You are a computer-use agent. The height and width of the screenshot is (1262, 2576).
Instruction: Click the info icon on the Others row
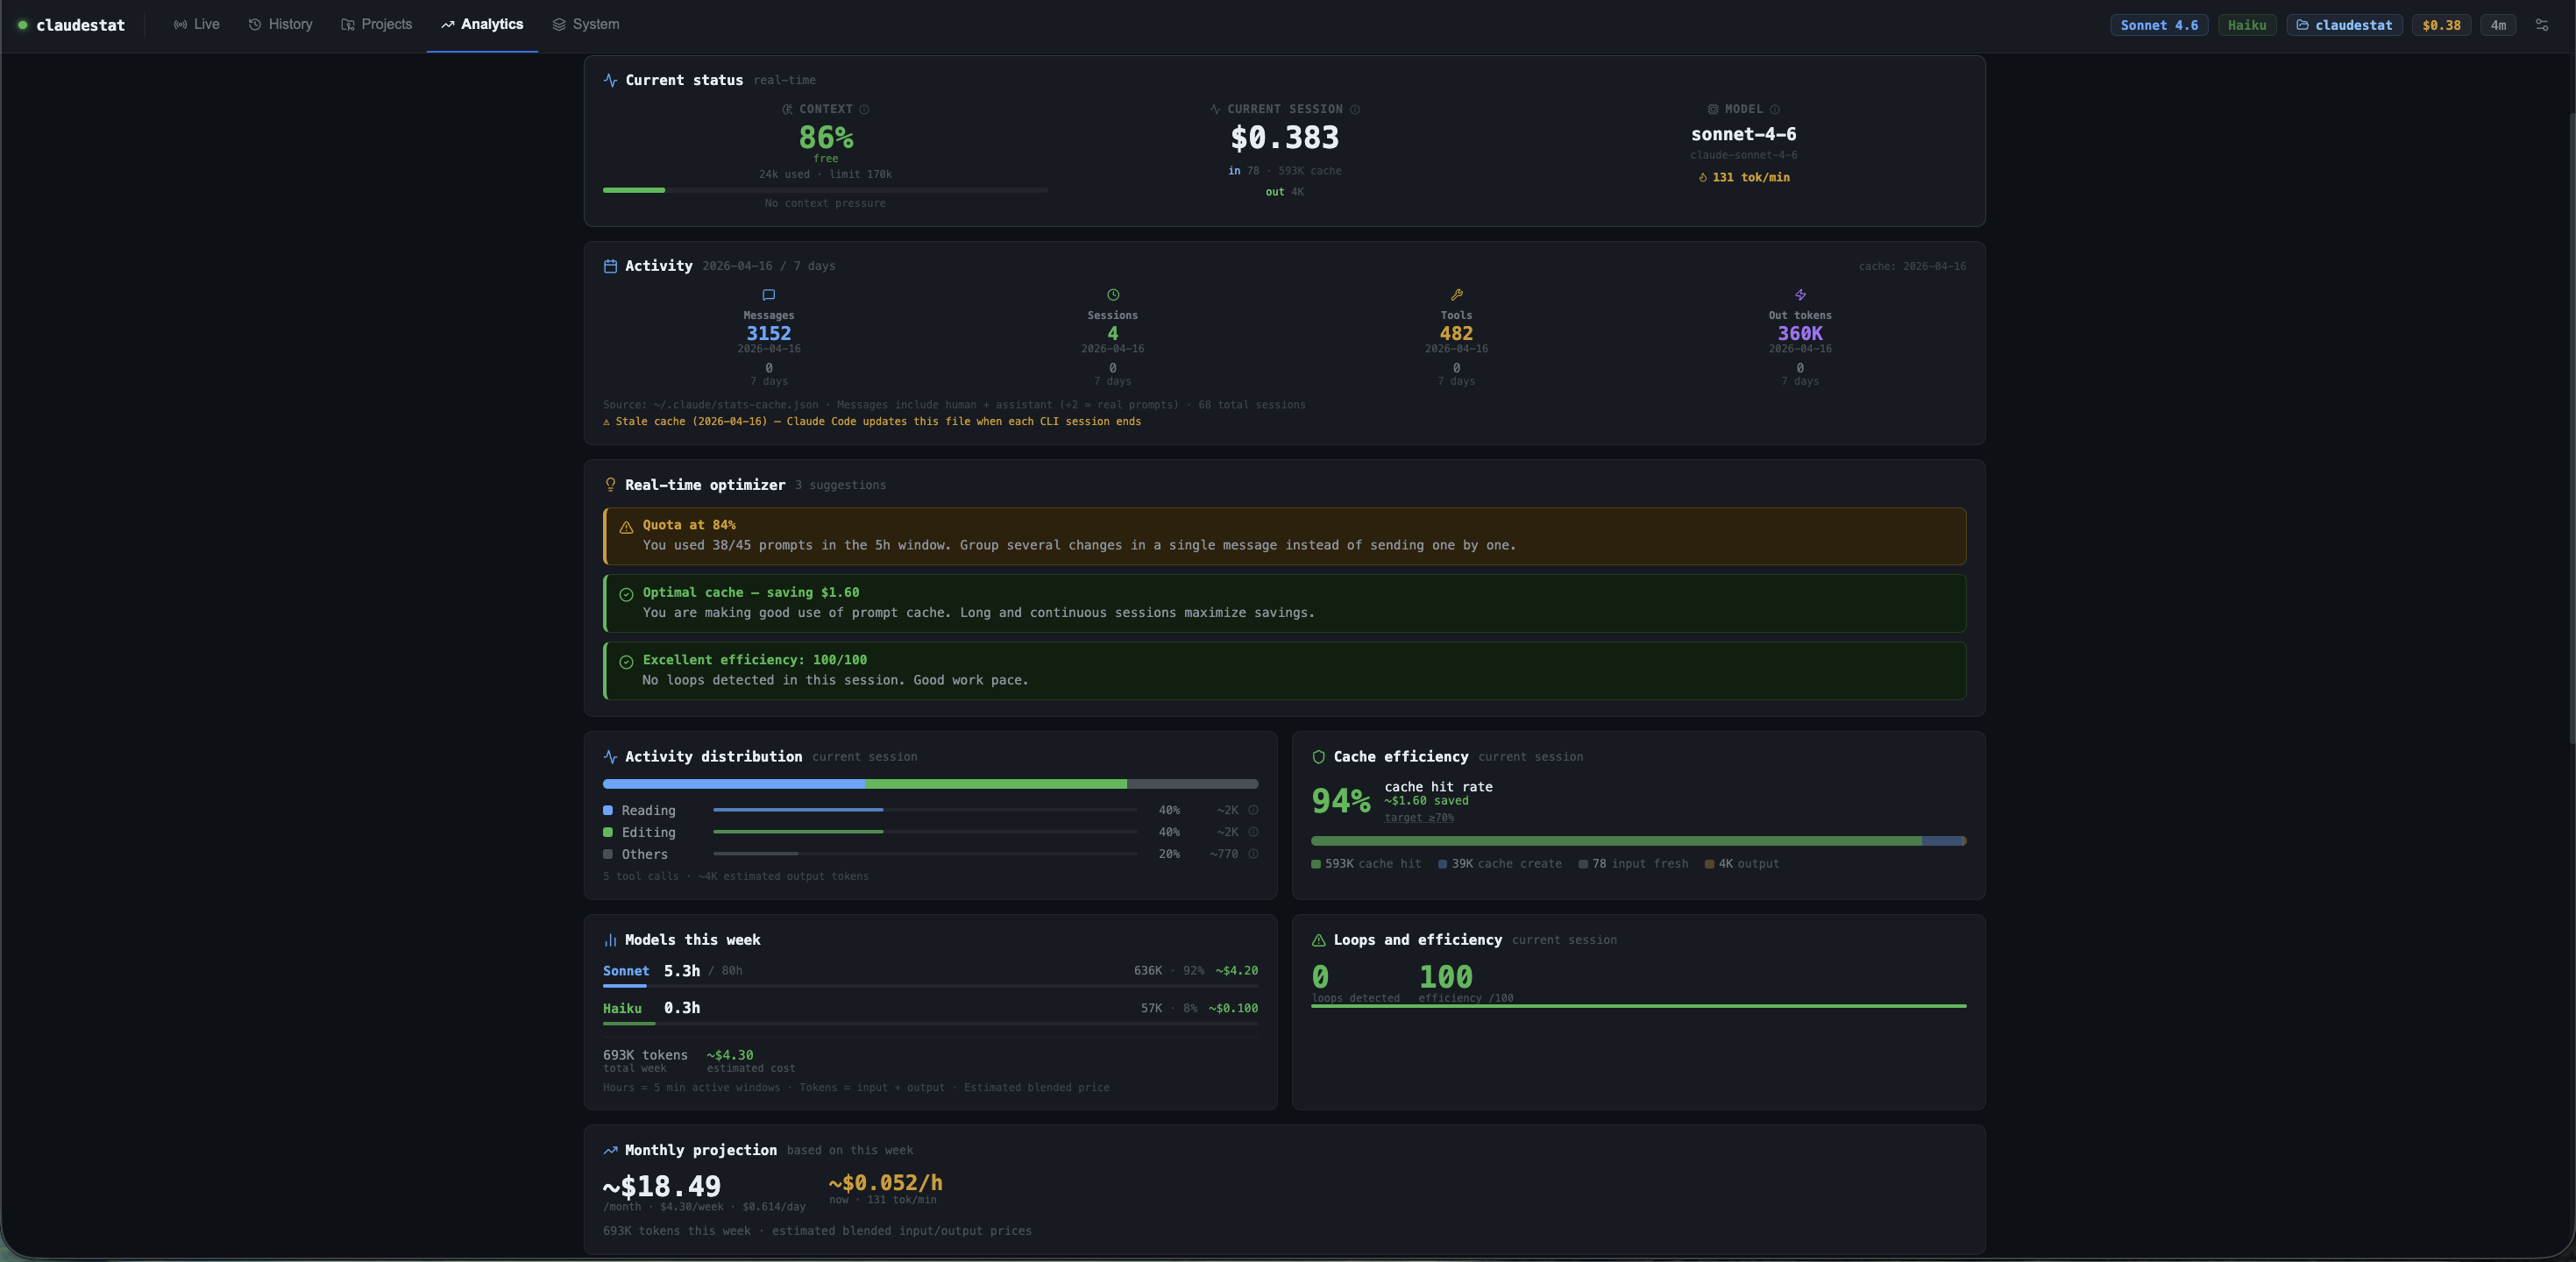click(x=1253, y=854)
